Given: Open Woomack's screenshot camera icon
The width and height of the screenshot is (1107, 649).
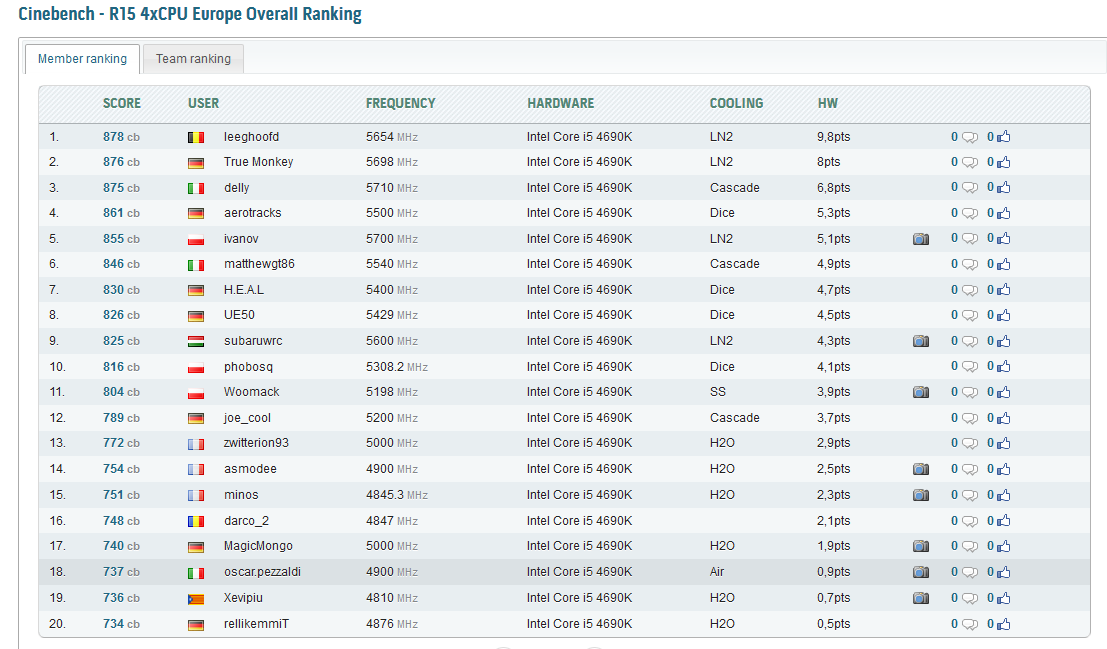Looking at the screenshot, I should 921,392.
